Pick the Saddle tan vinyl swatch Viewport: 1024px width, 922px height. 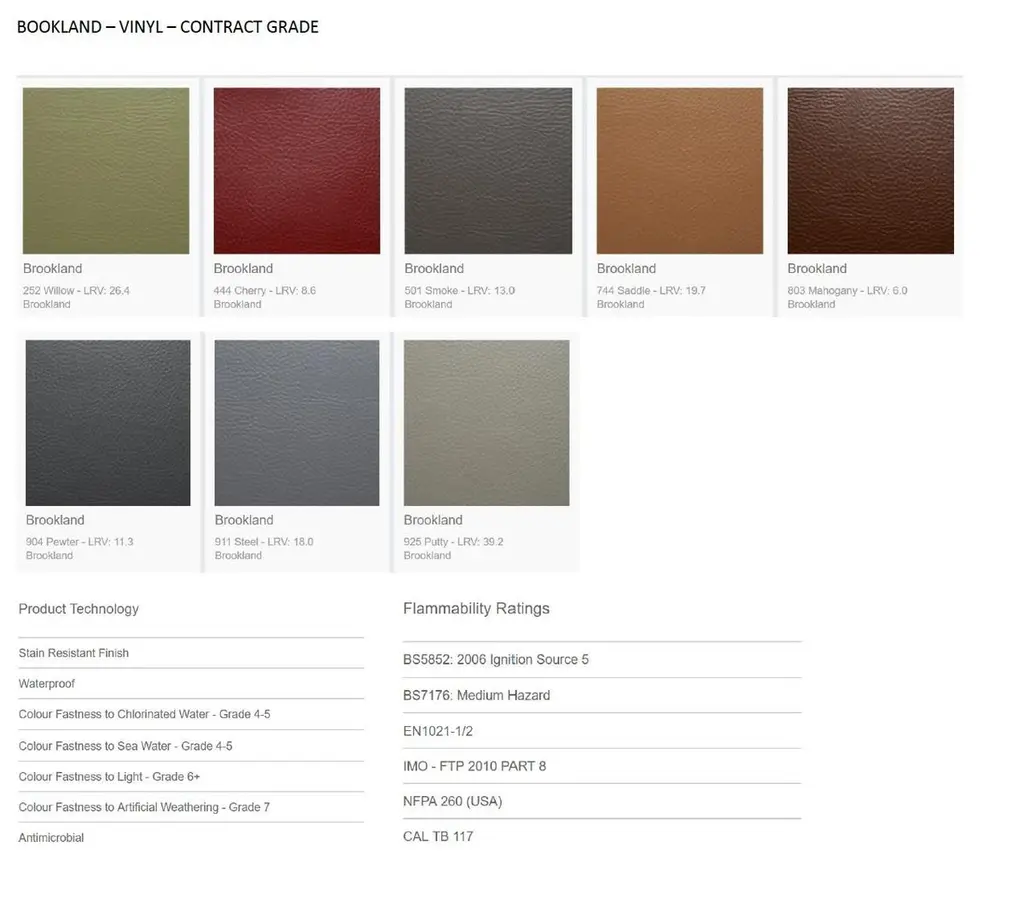tap(680, 171)
